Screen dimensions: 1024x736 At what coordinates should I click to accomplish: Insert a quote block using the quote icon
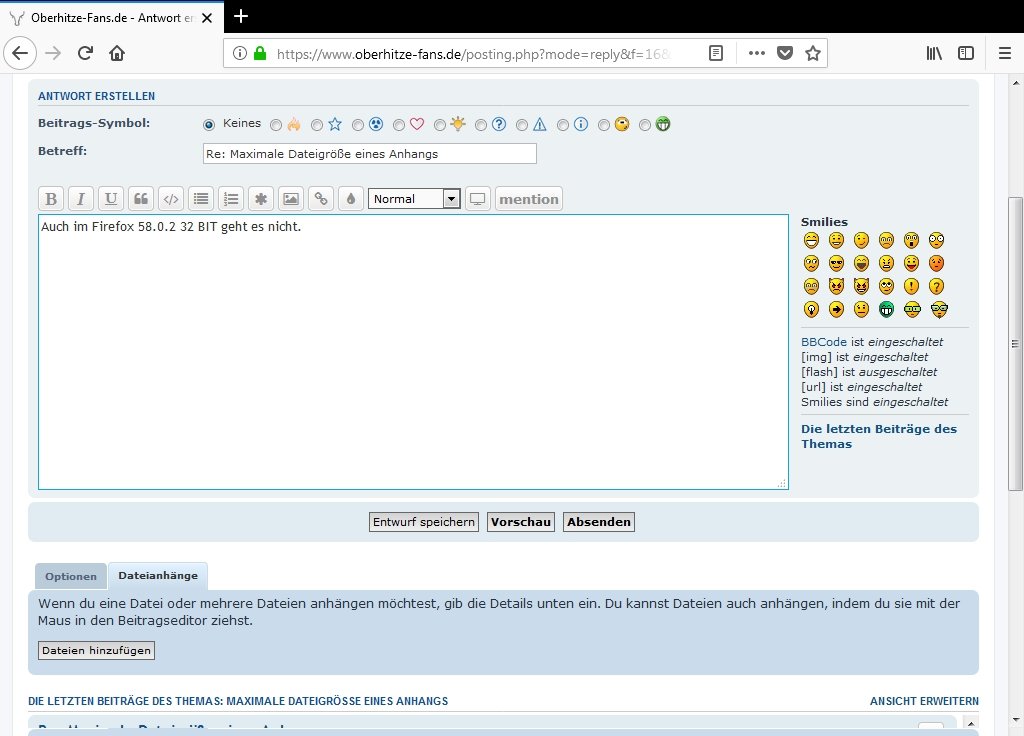[x=141, y=199]
